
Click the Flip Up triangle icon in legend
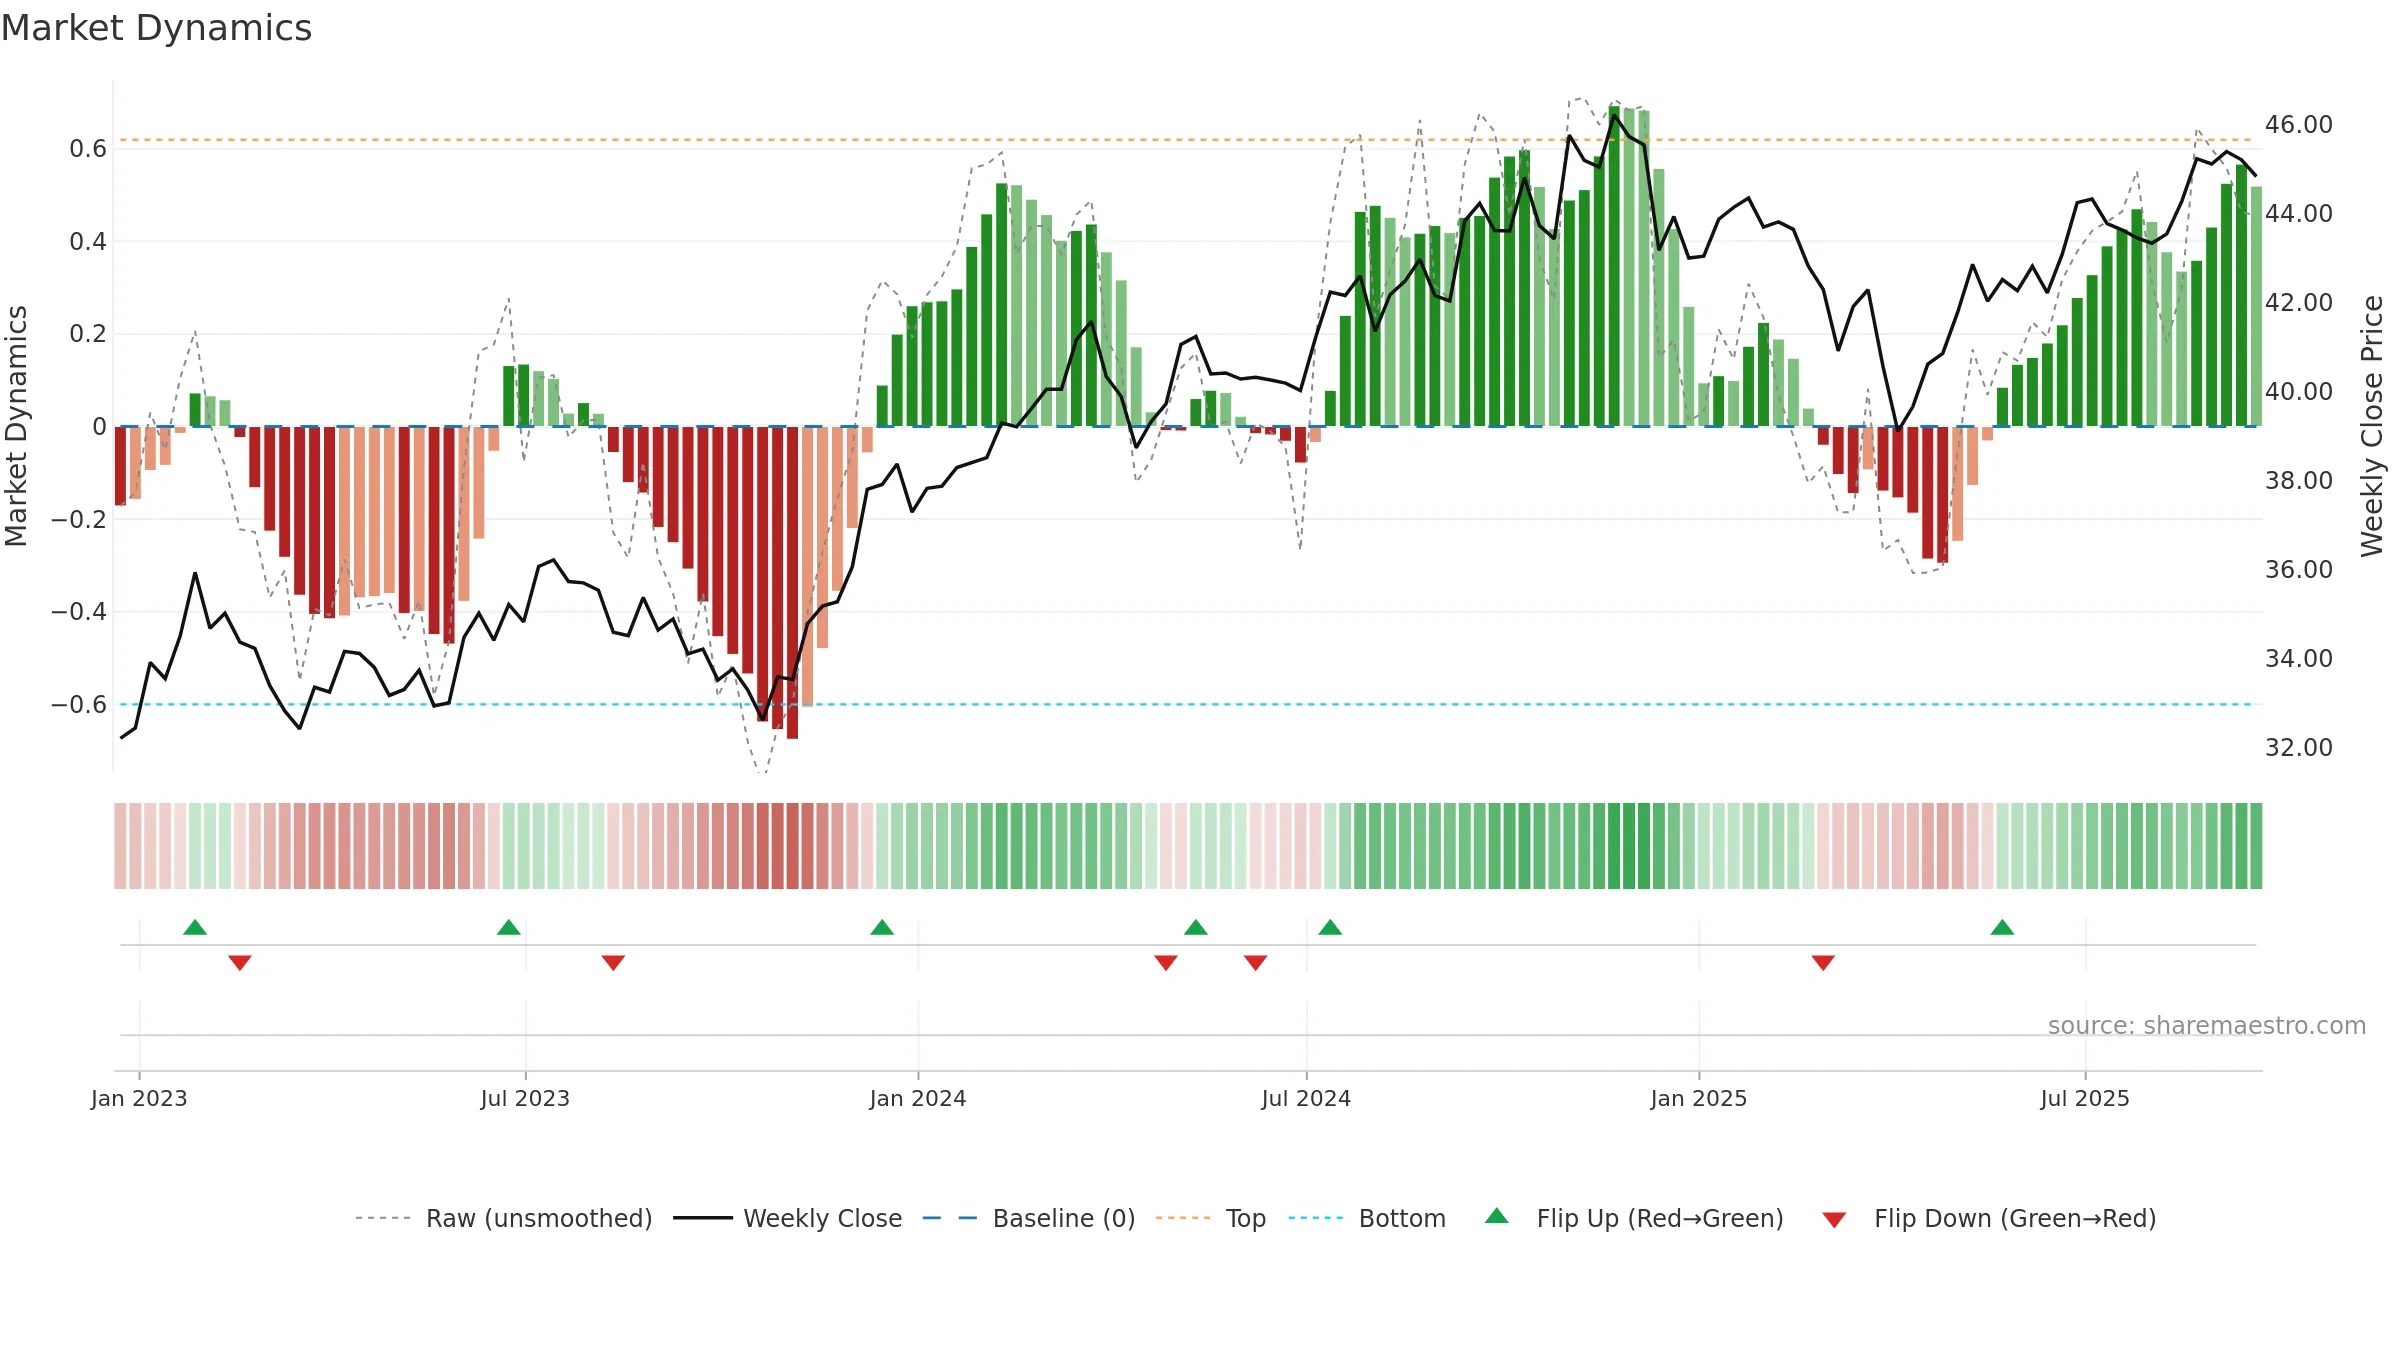[1496, 1216]
